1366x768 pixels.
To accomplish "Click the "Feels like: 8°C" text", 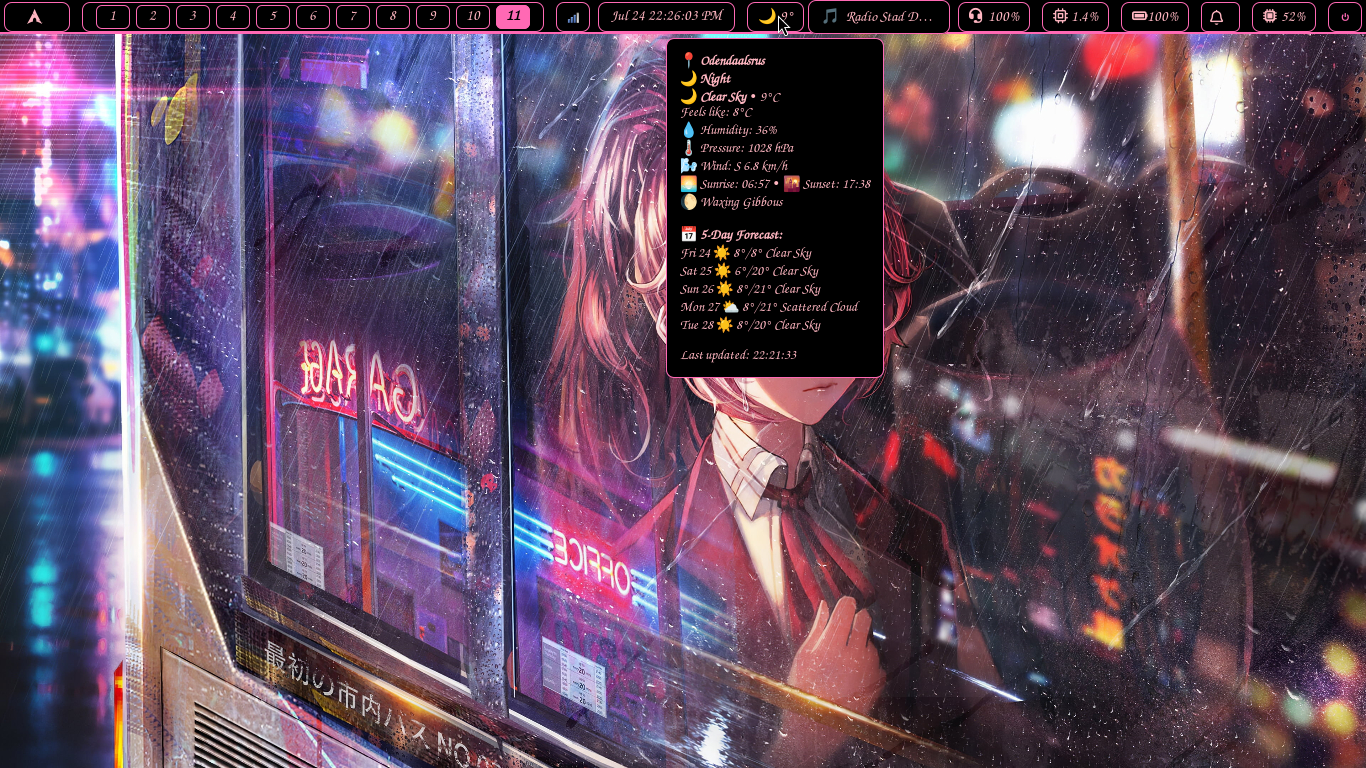I will coord(716,113).
